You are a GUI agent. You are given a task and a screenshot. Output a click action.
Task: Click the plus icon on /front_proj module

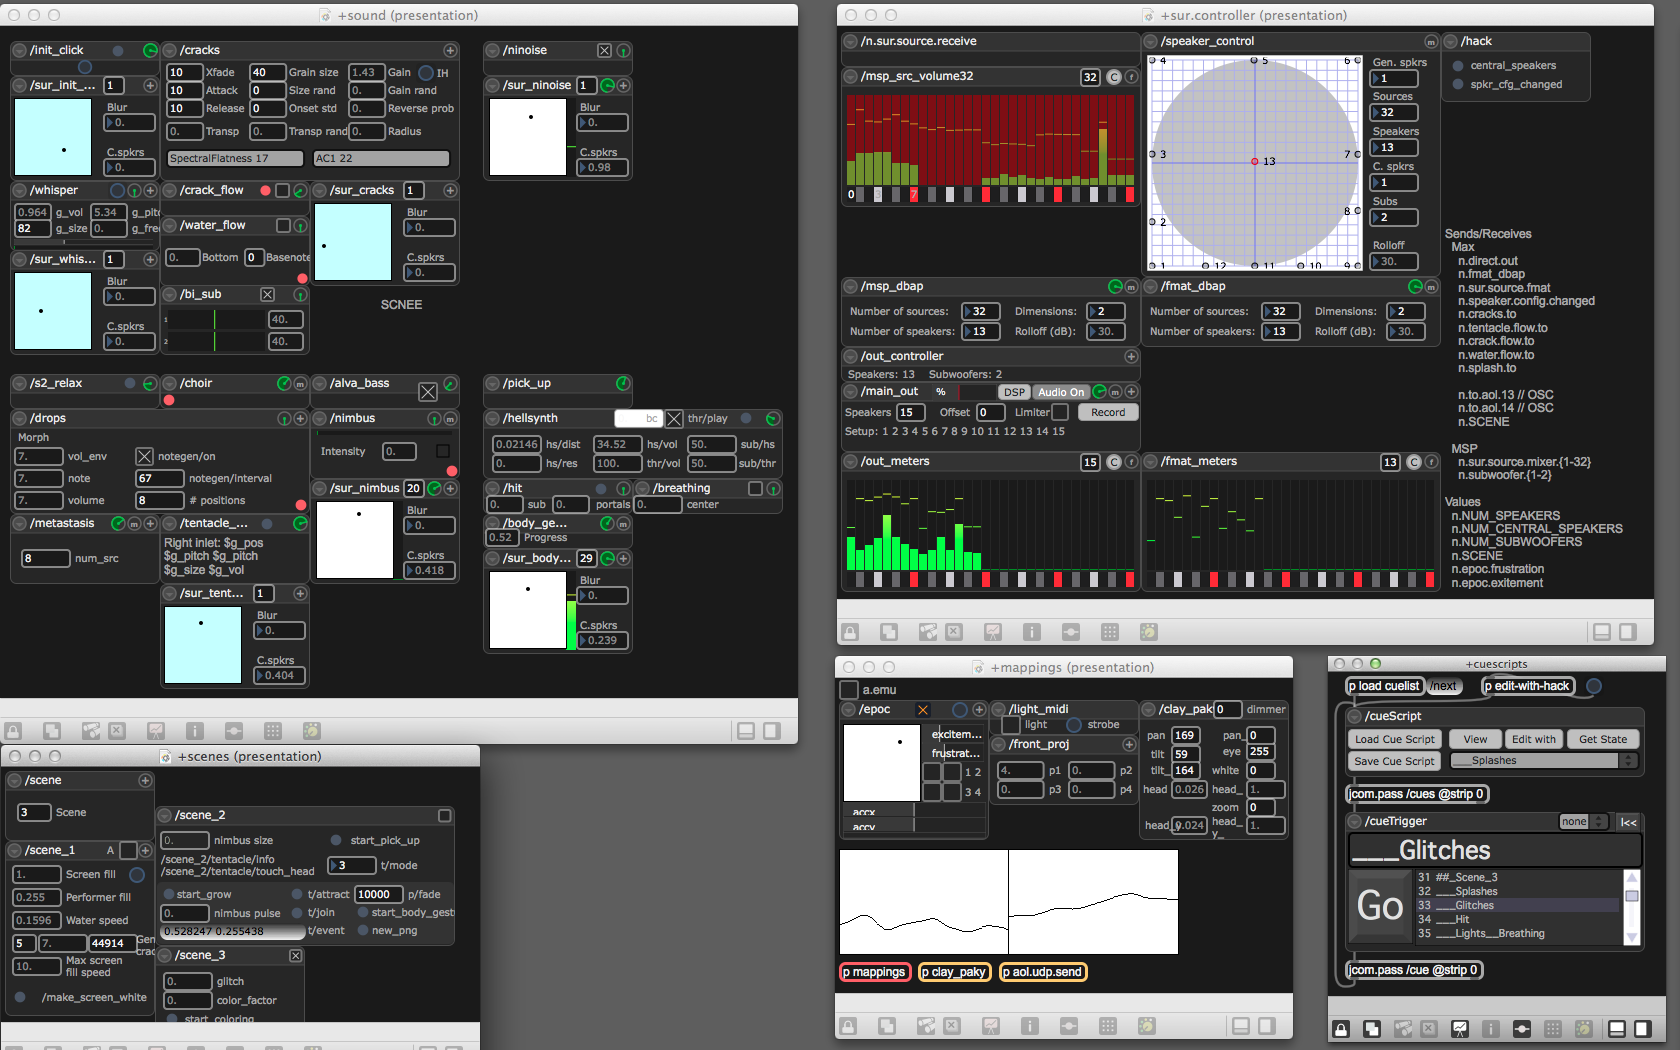click(1129, 745)
